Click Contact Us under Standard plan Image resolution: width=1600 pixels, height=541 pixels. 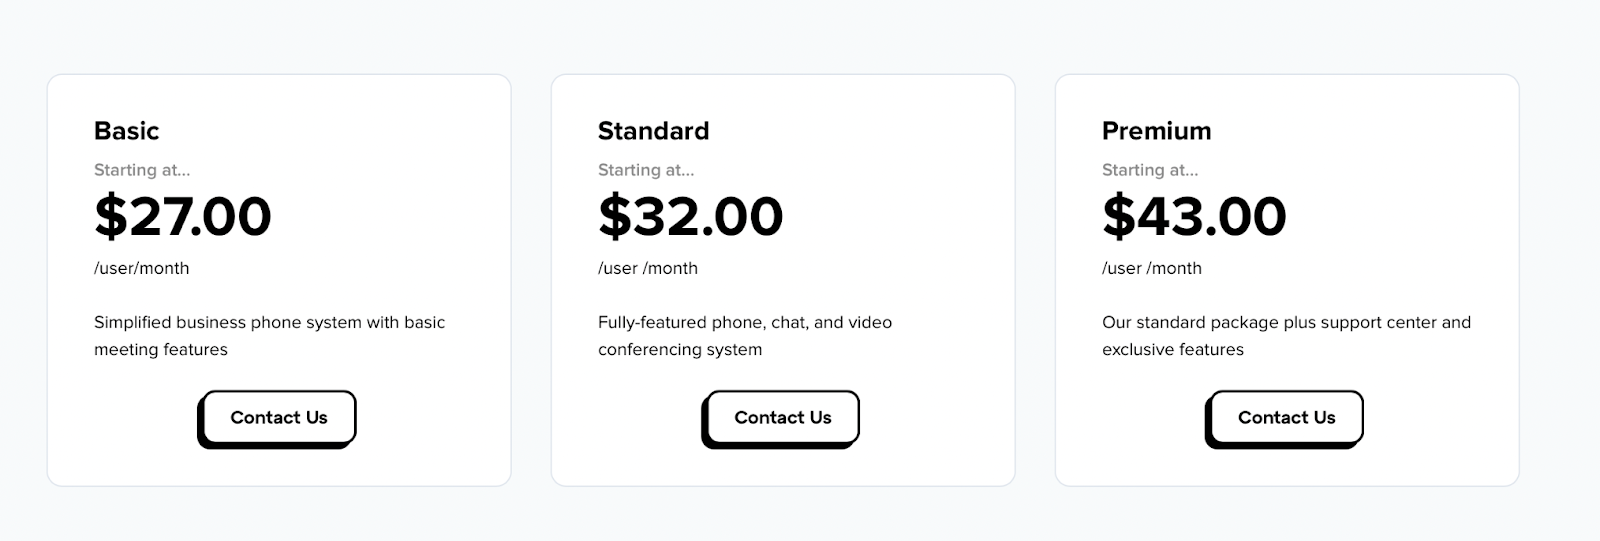(782, 418)
